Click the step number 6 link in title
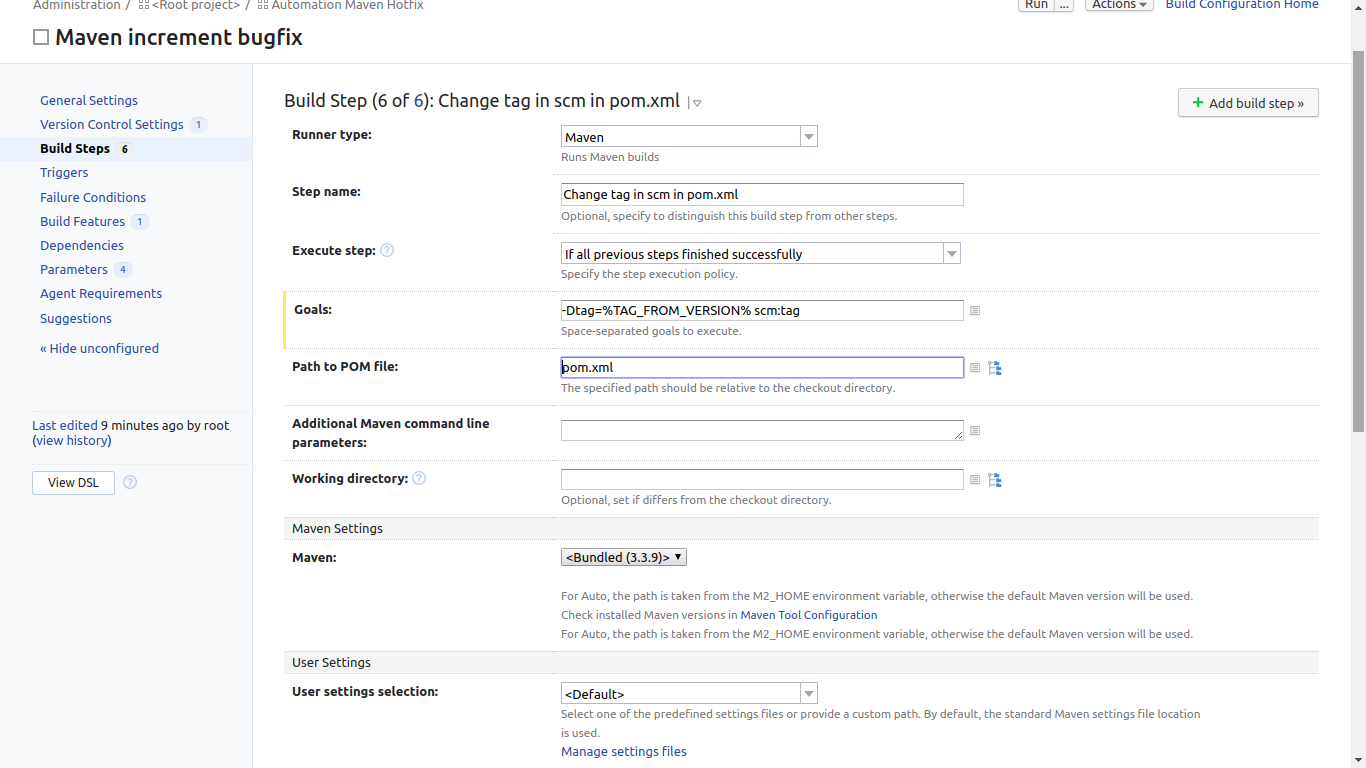 click(419, 101)
